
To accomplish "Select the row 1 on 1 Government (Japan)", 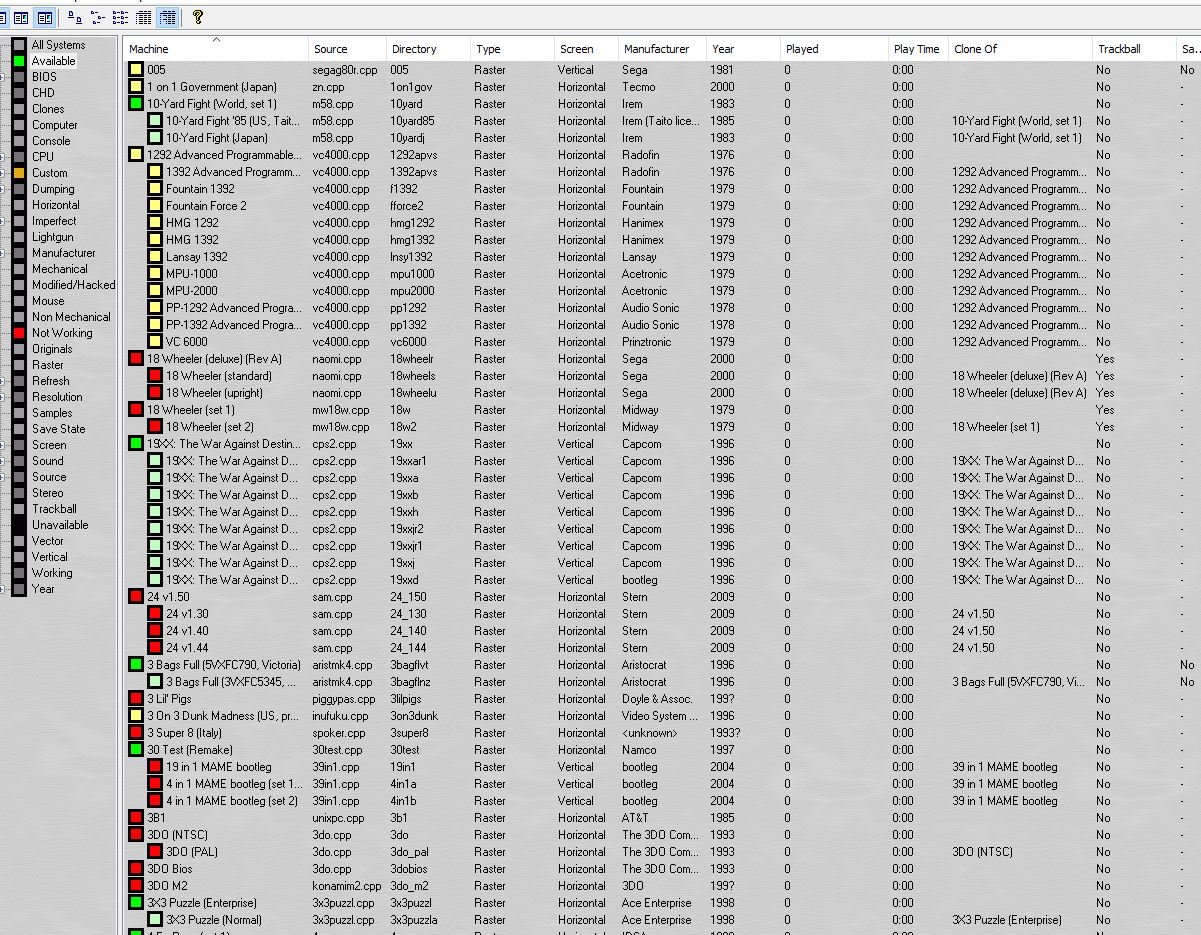I will click(x=660, y=87).
